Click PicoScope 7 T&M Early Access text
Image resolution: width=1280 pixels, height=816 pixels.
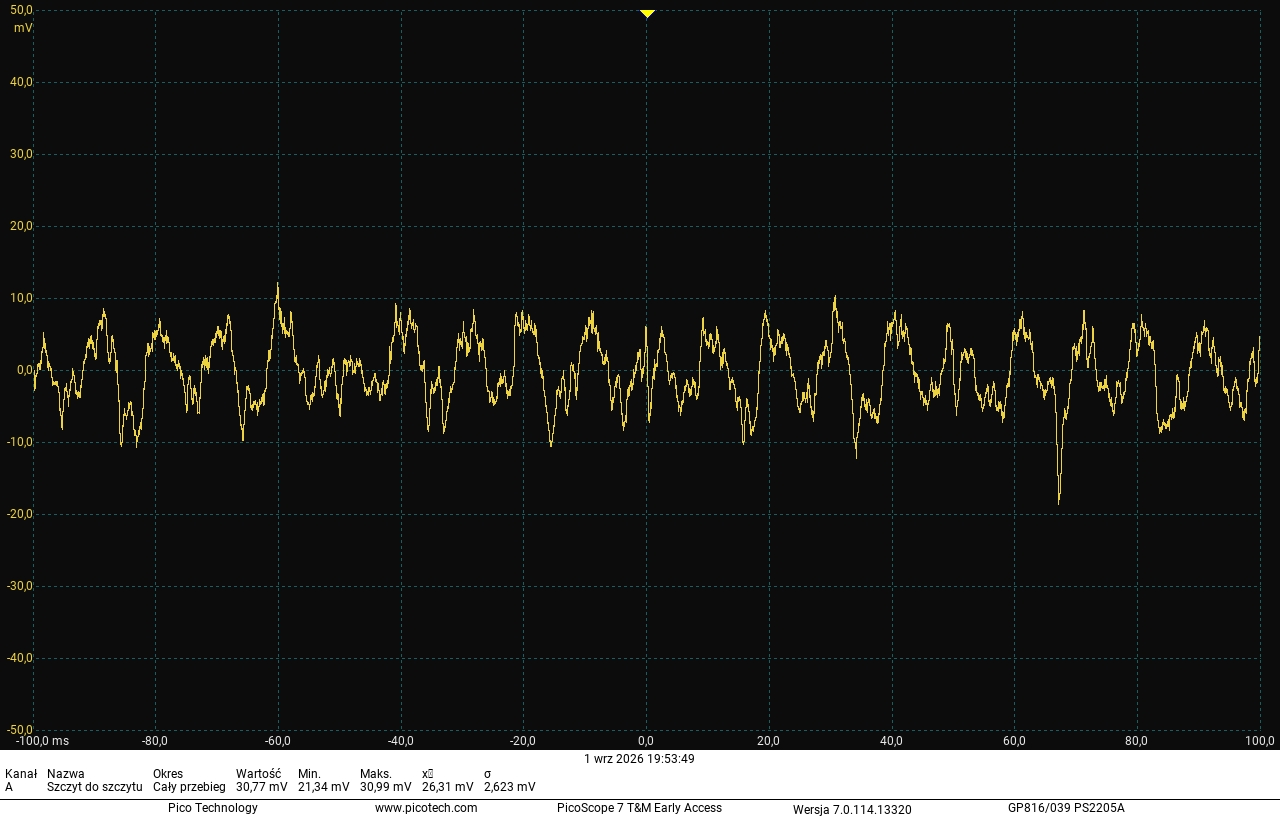click(639, 808)
